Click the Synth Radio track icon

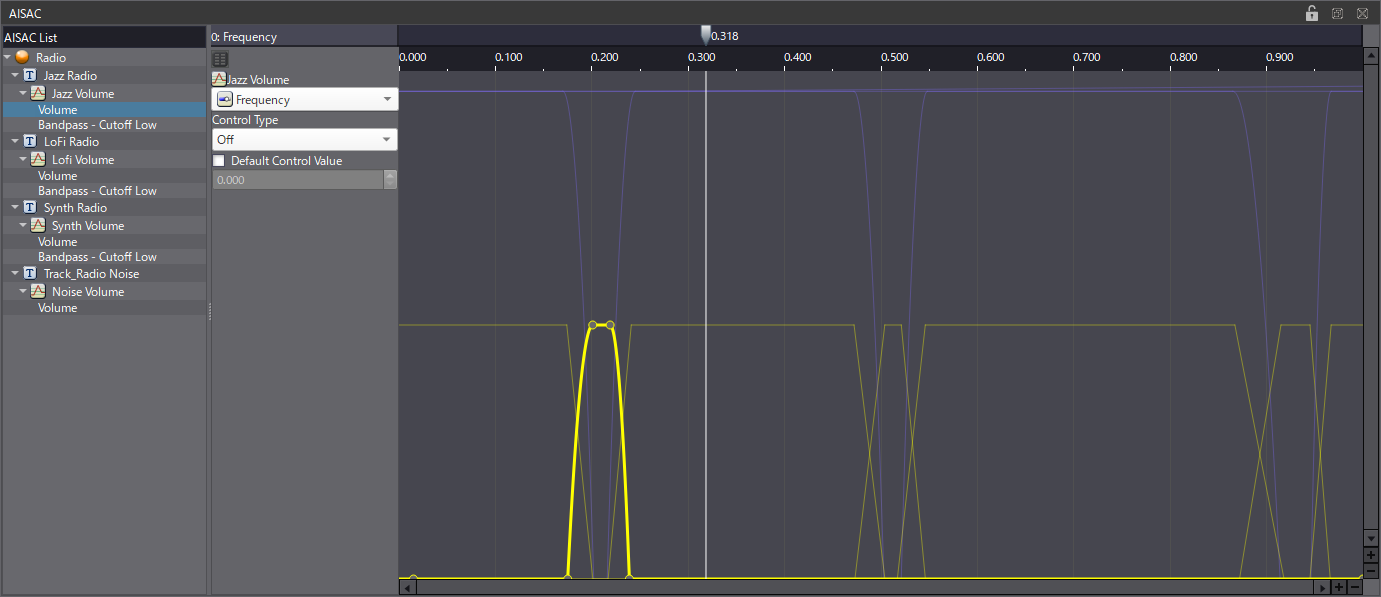pos(30,208)
